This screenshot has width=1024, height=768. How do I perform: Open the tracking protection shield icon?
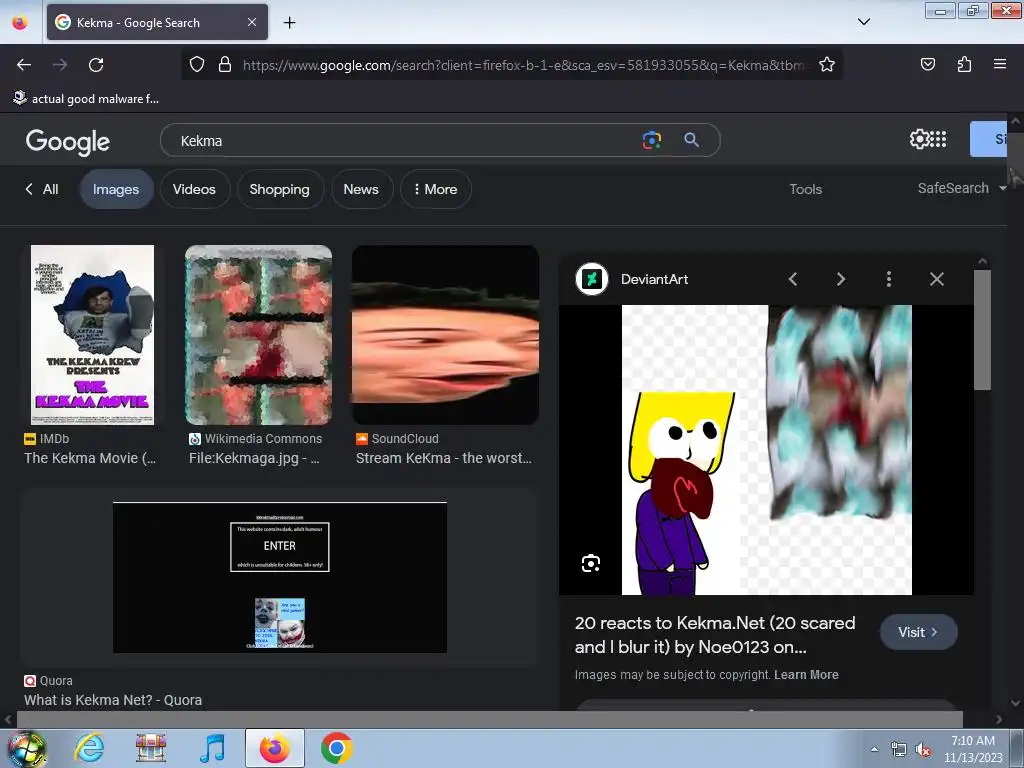197,64
